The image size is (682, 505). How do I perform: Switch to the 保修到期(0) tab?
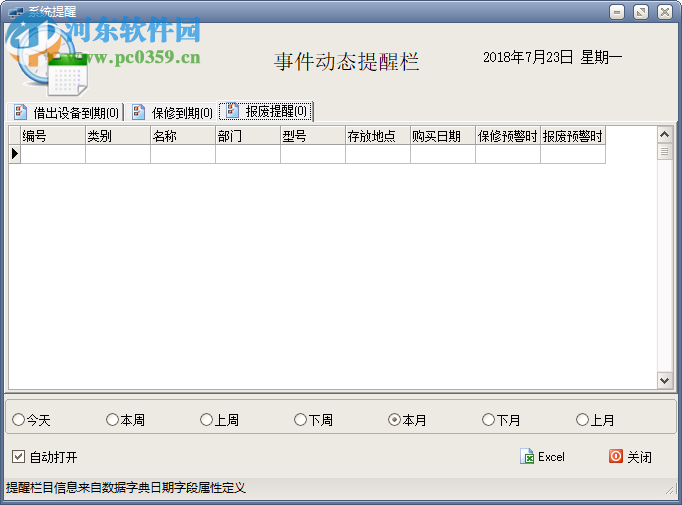coord(172,113)
